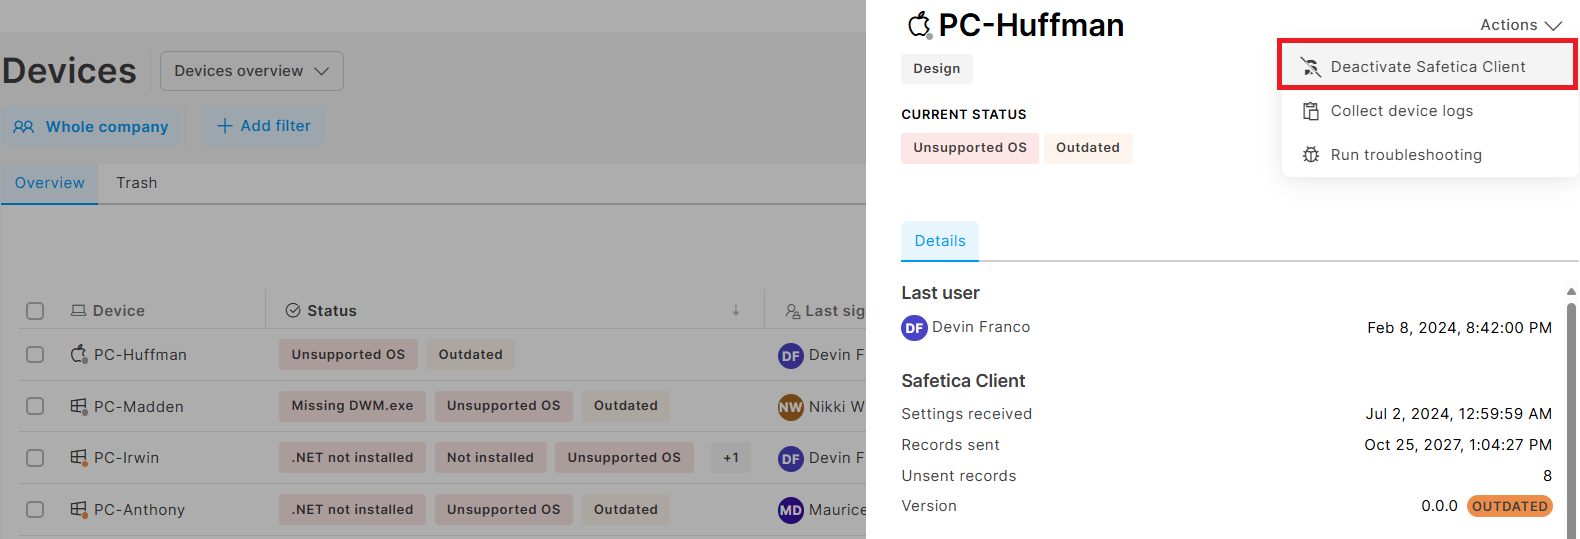Check the PC-Irwin row checkbox

(x=35, y=458)
